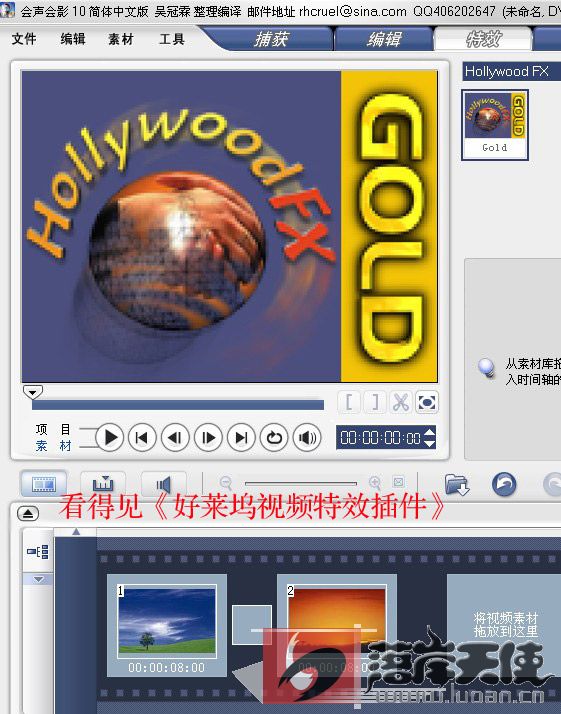Select storyboard clip 1 sky thumbnail
The image size is (561, 714).
click(167, 622)
